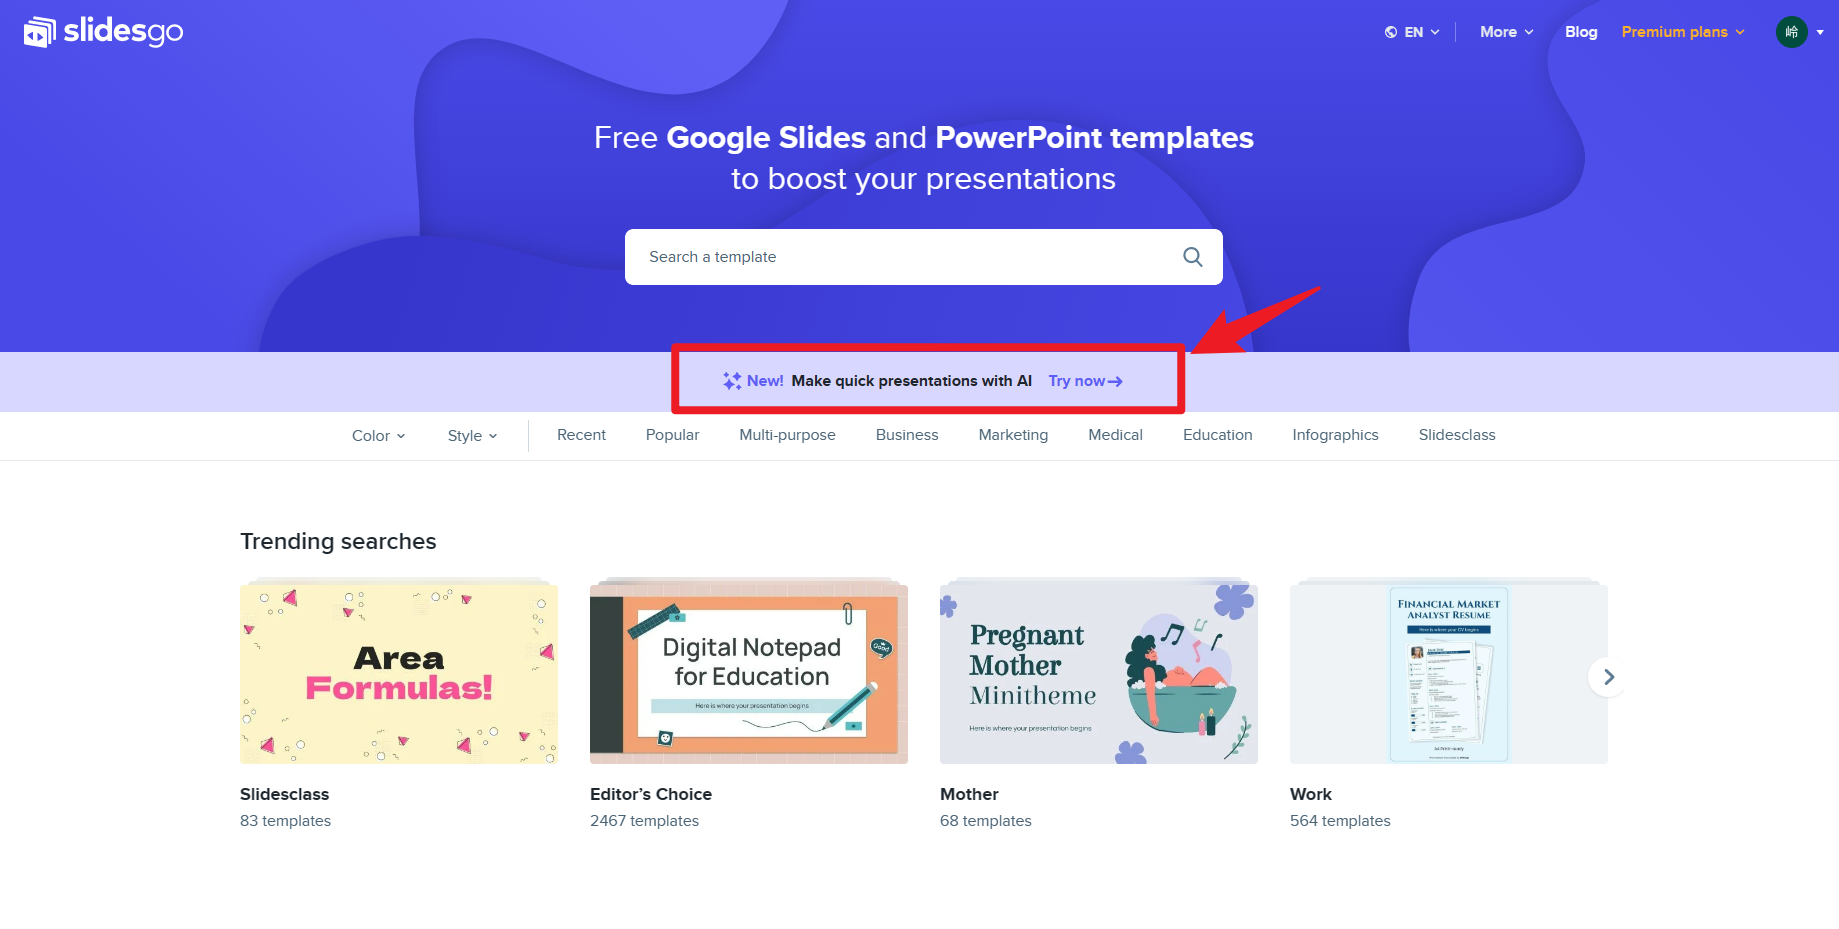Open the Work trending search link

(x=1310, y=794)
